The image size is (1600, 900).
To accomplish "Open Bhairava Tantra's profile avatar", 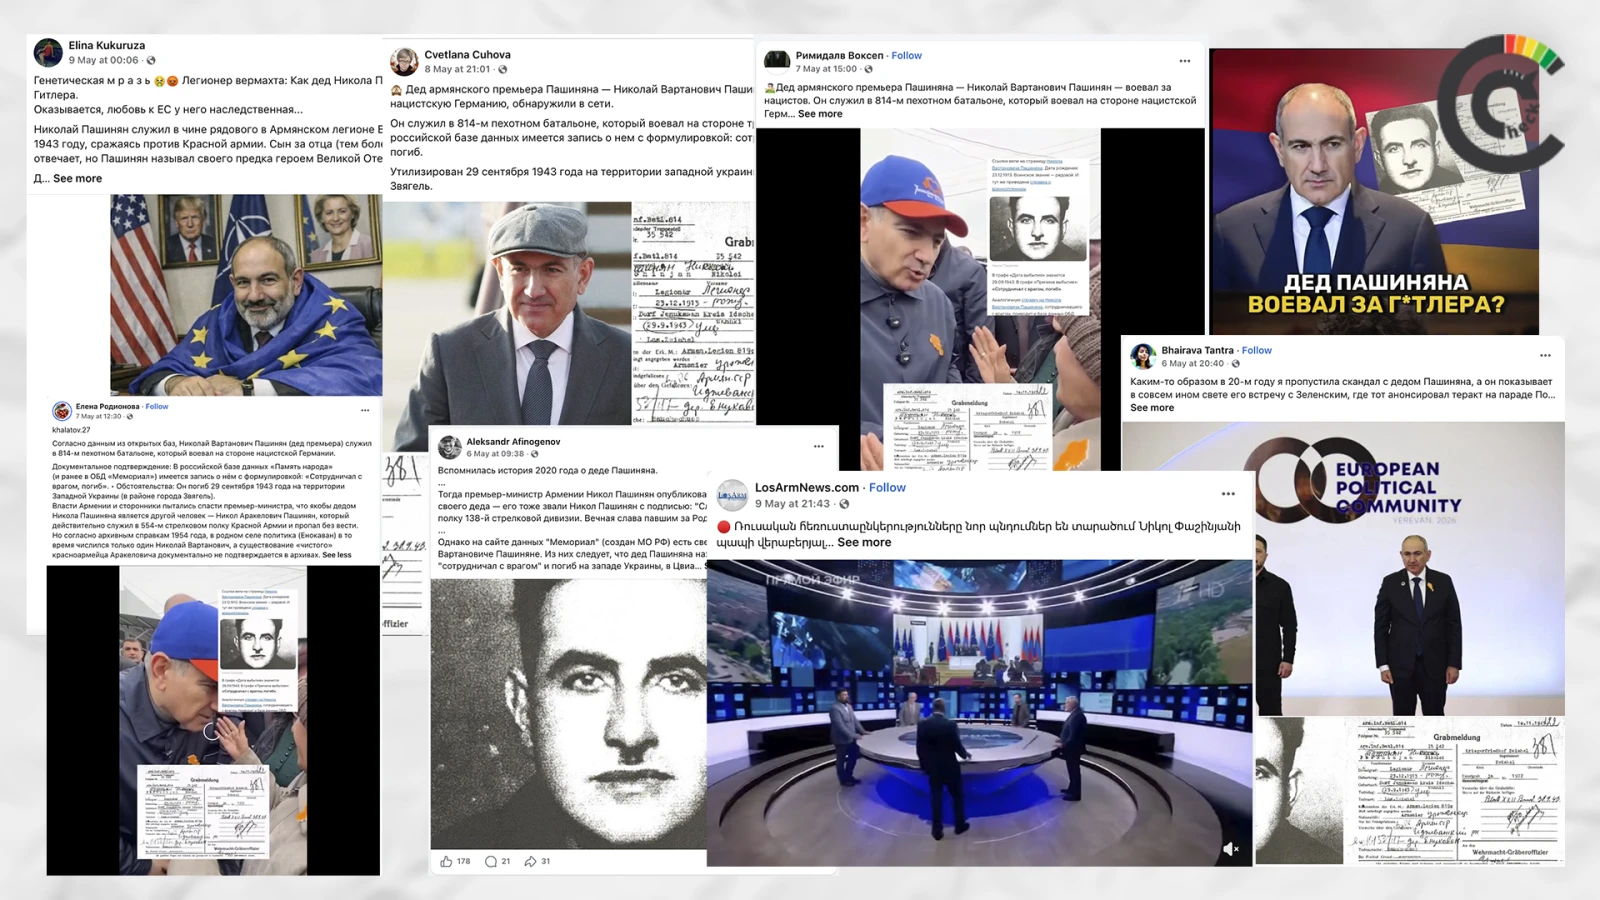I will point(1143,356).
